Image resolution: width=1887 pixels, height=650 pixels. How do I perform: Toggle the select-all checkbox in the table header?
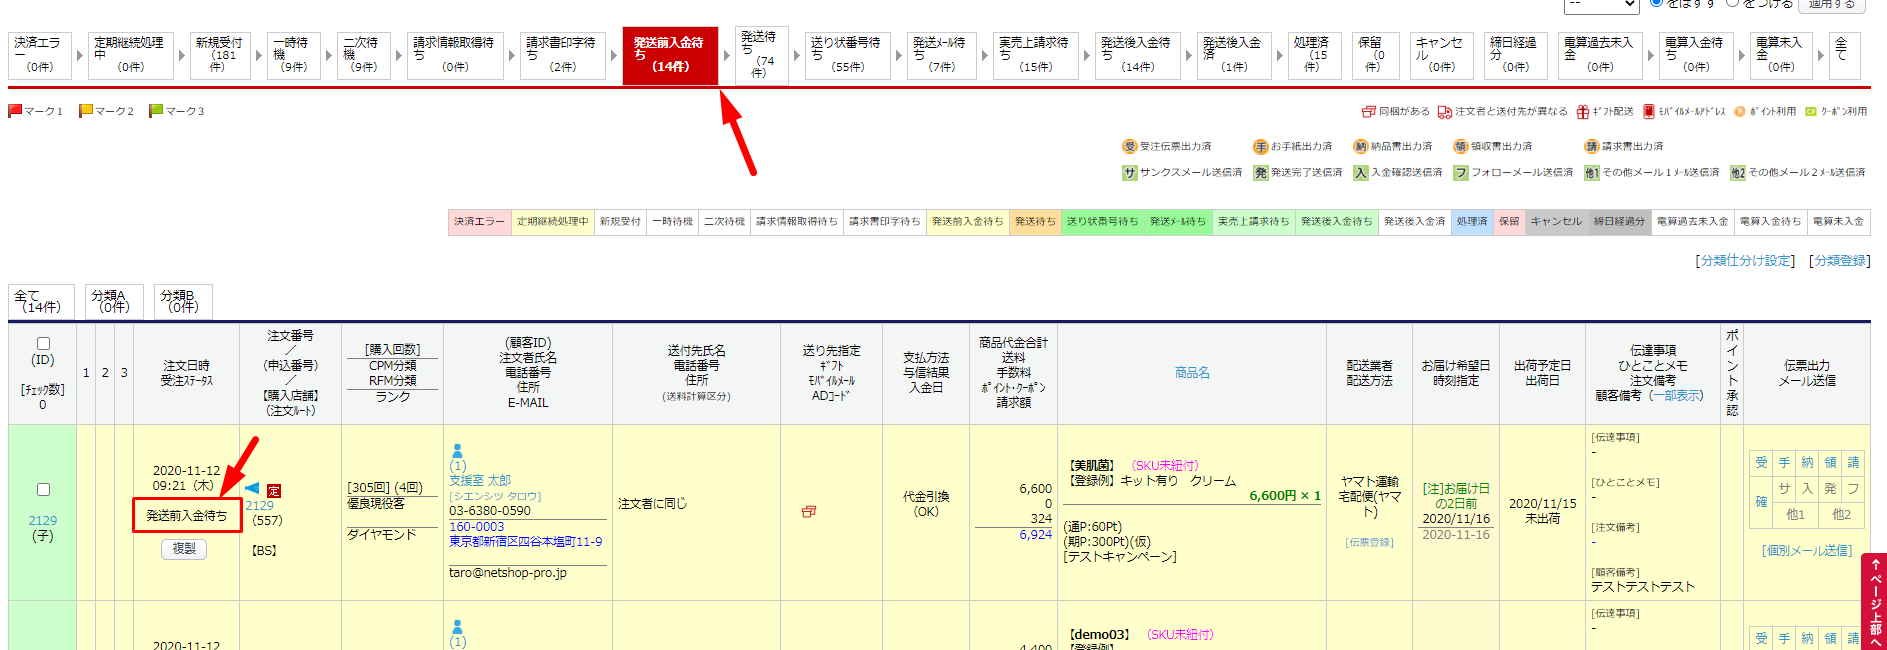pyautogui.click(x=43, y=343)
